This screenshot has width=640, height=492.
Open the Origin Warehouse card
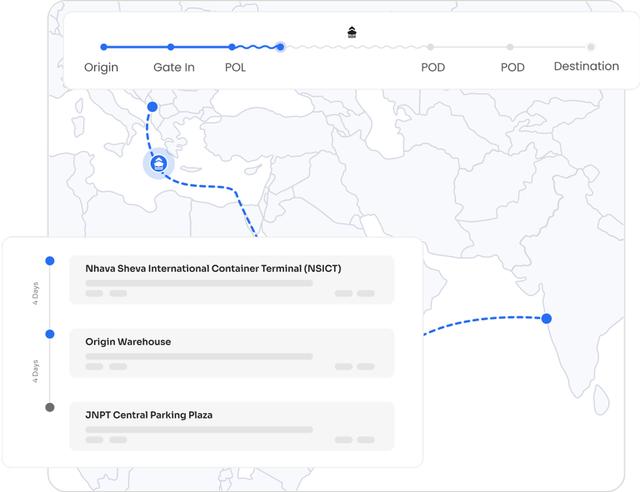pos(232,353)
